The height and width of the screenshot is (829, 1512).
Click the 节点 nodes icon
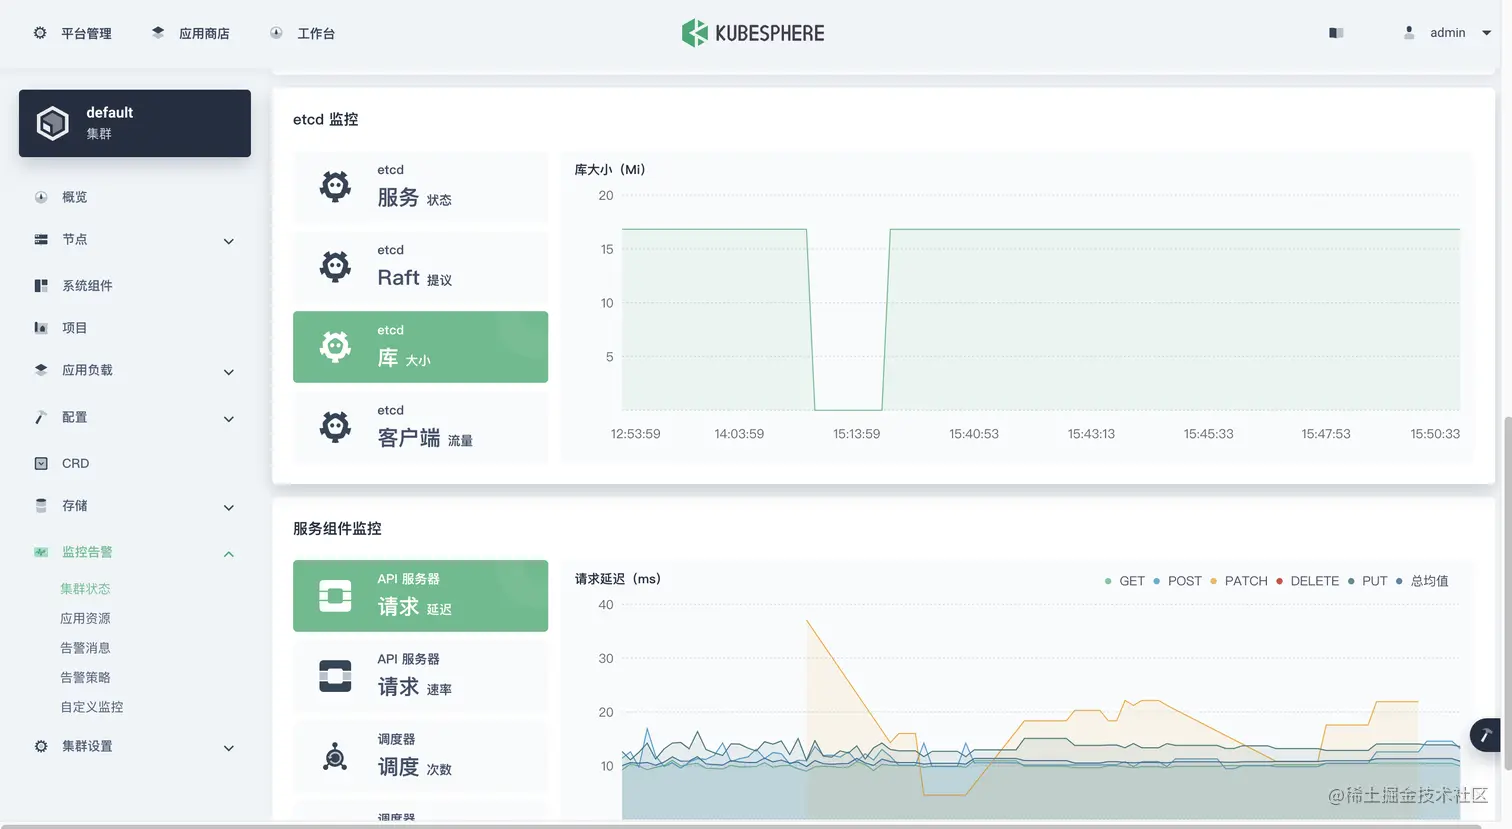pos(41,239)
